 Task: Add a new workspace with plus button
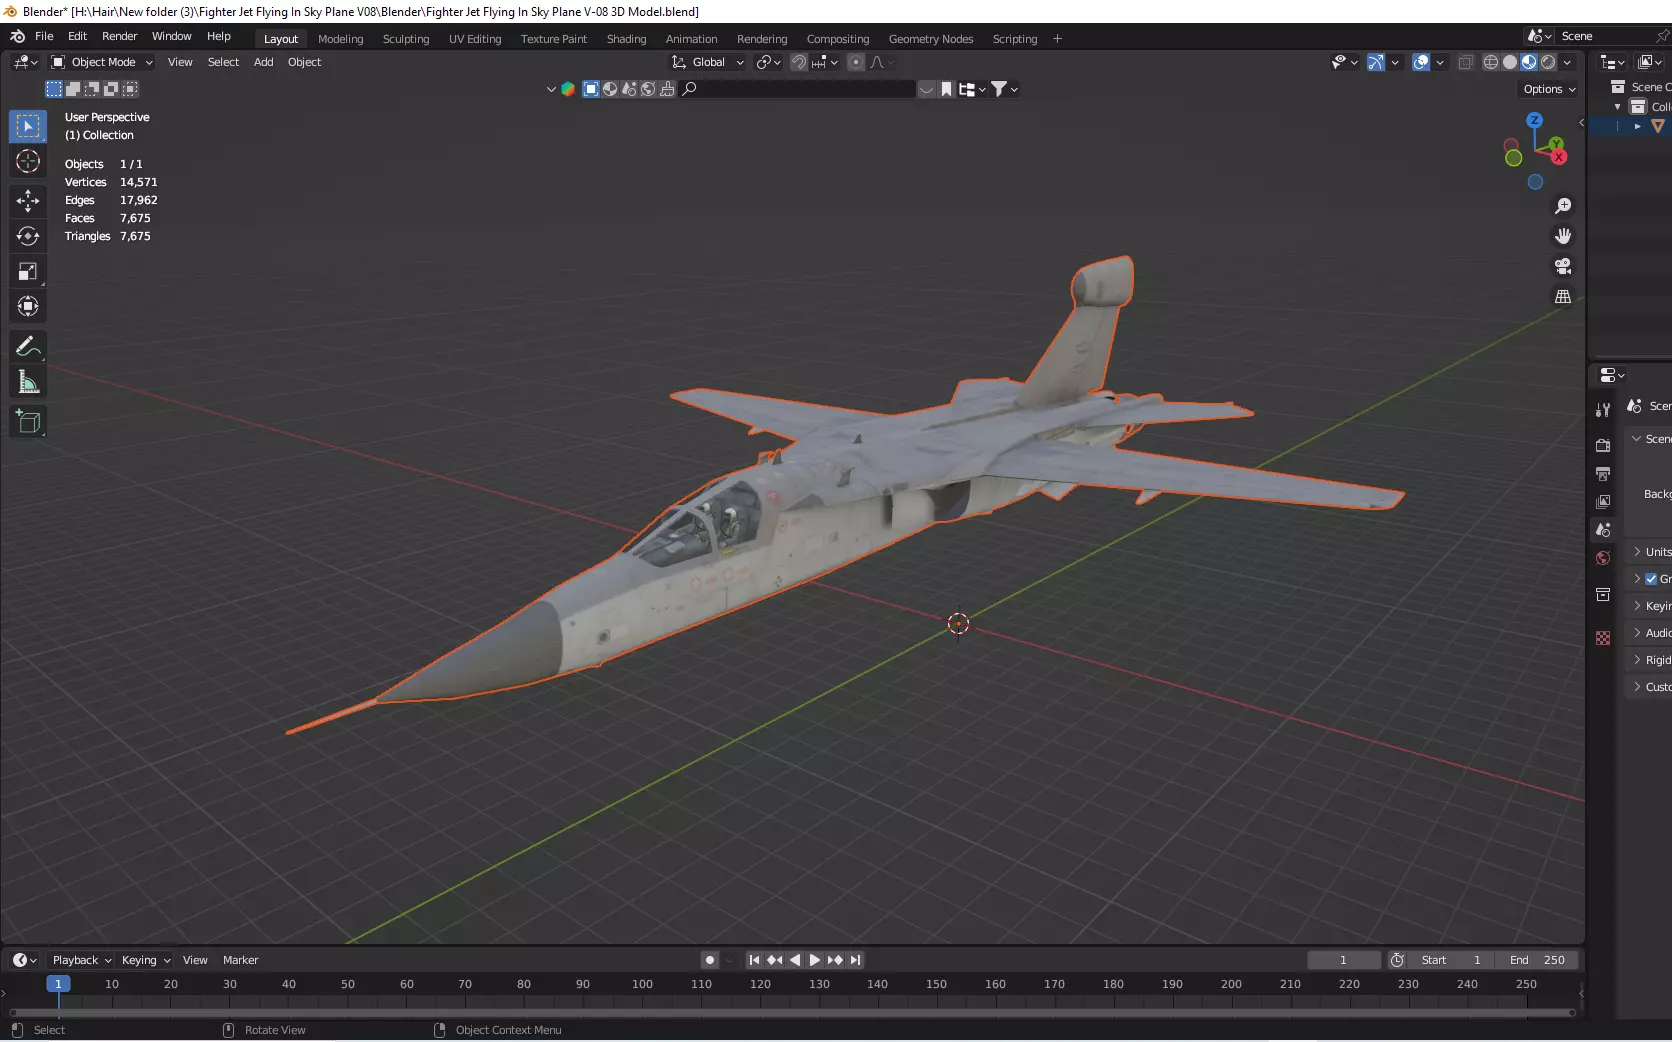1057,39
